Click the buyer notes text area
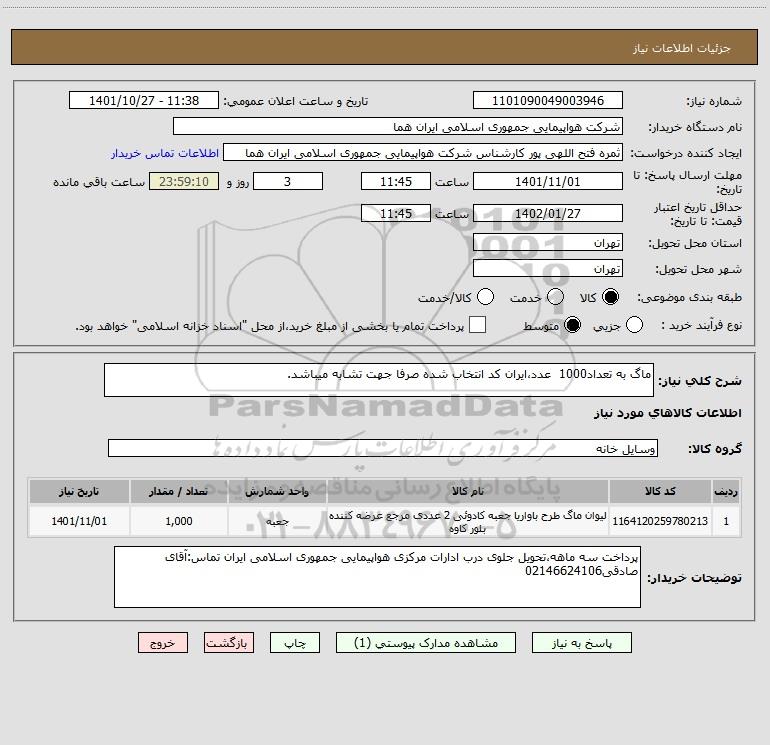The image size is (770, 745). point(377,577)
